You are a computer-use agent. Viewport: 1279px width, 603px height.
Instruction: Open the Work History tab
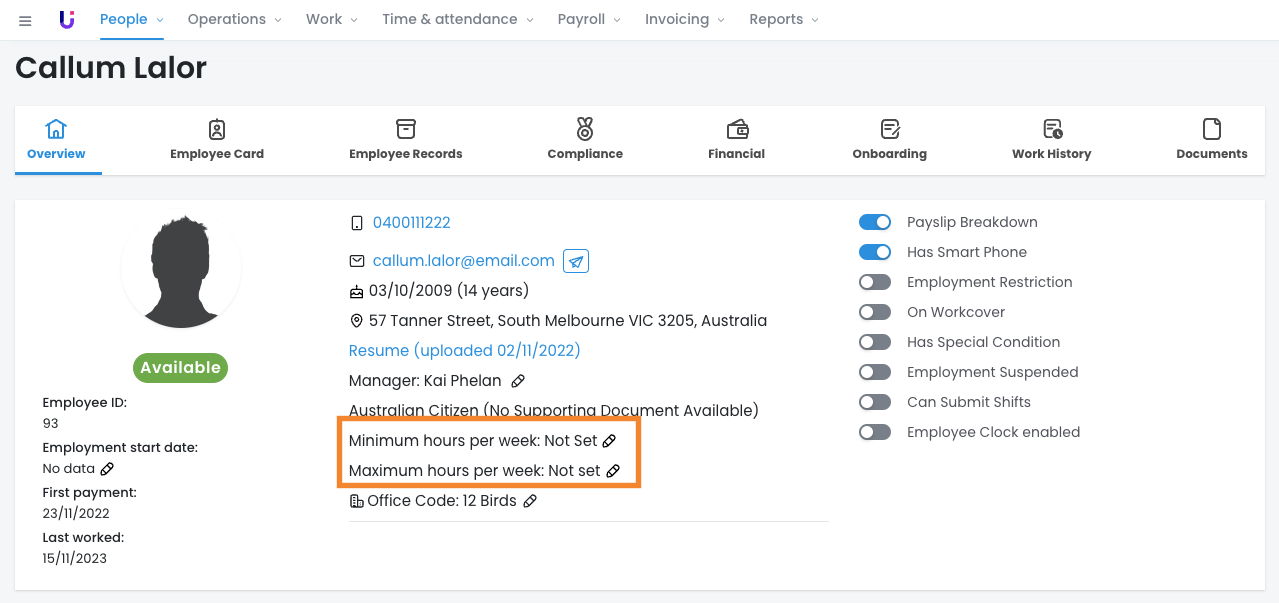(x=1051, y=140)
